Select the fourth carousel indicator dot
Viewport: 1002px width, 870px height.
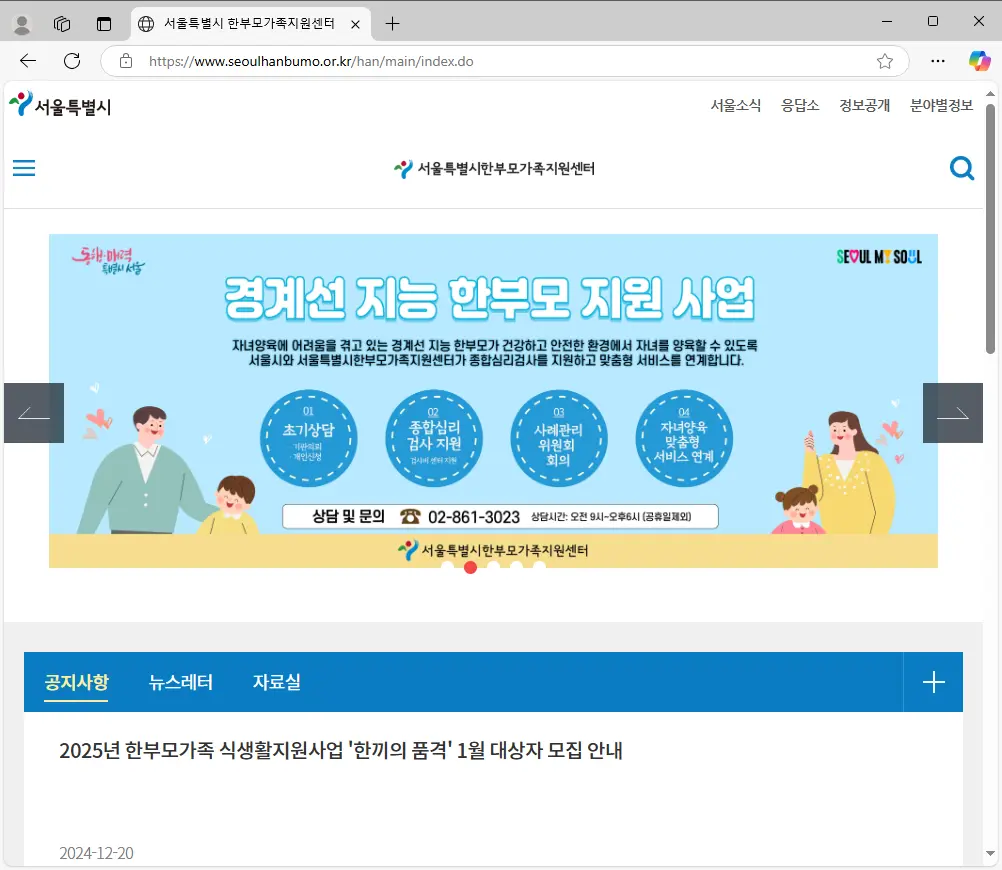(516, 566)
